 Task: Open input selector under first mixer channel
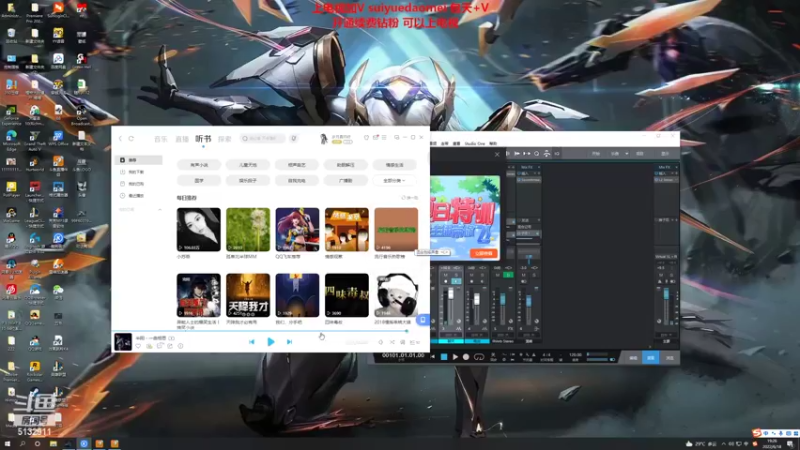(x=451, y=335)
